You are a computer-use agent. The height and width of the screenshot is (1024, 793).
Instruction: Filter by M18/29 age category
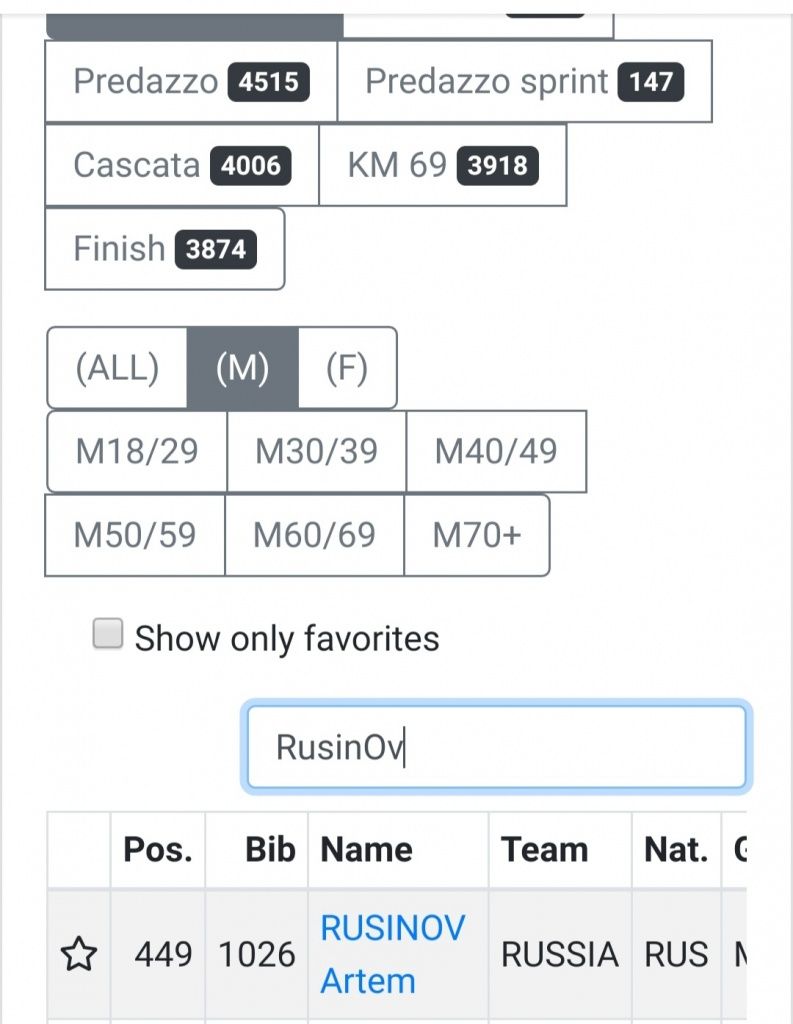pyautogui.click(x=137, y=451)
